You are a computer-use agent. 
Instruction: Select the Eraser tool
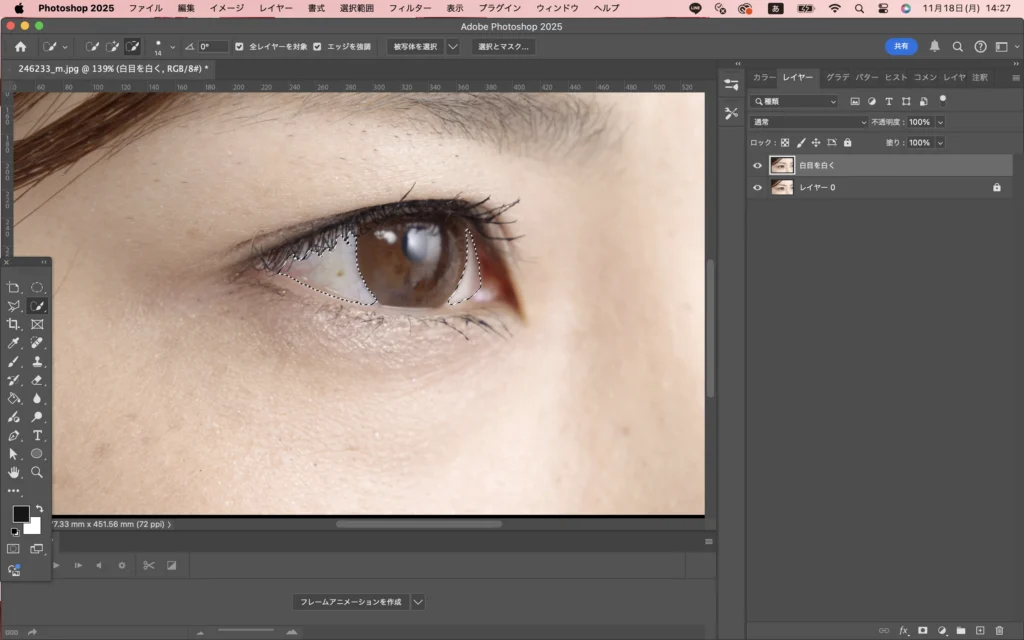coord(37,380)
